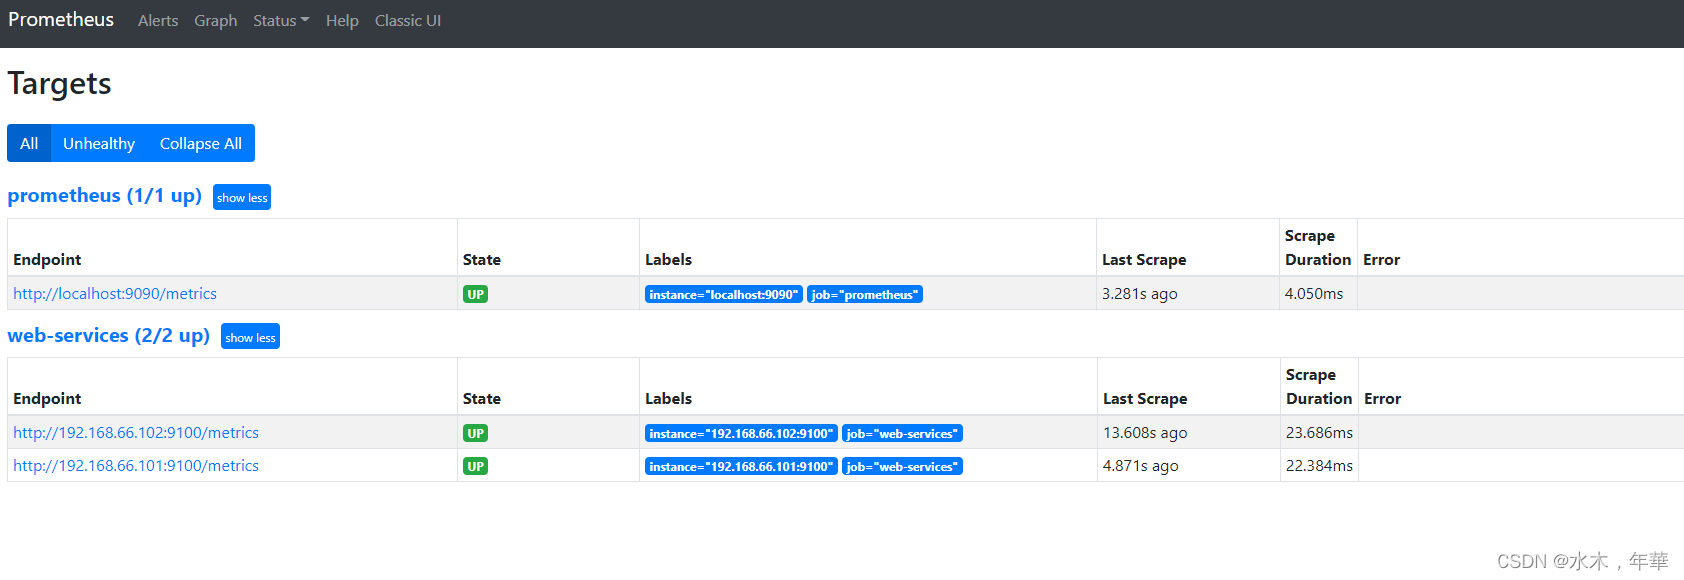Click State header in web-services table
Image resolution: width=1684 pixels, height=580 pixels.
(482, 399)
